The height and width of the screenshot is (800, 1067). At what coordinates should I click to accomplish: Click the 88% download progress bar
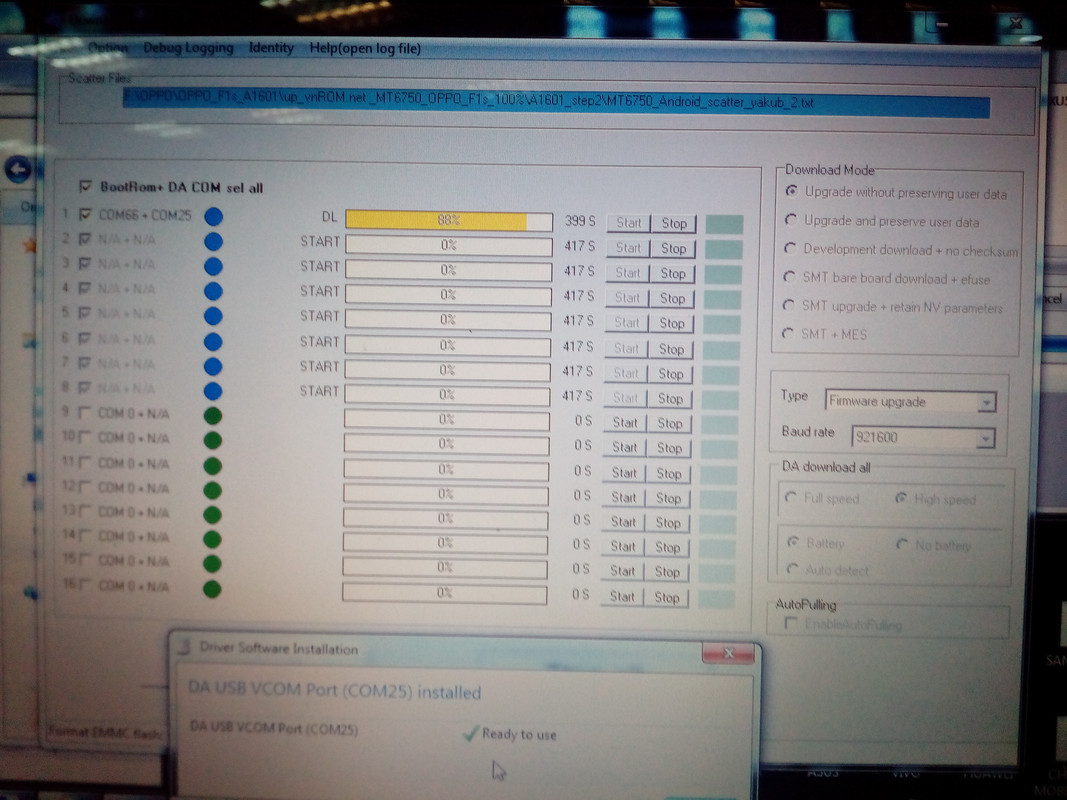tap(448, 220)
